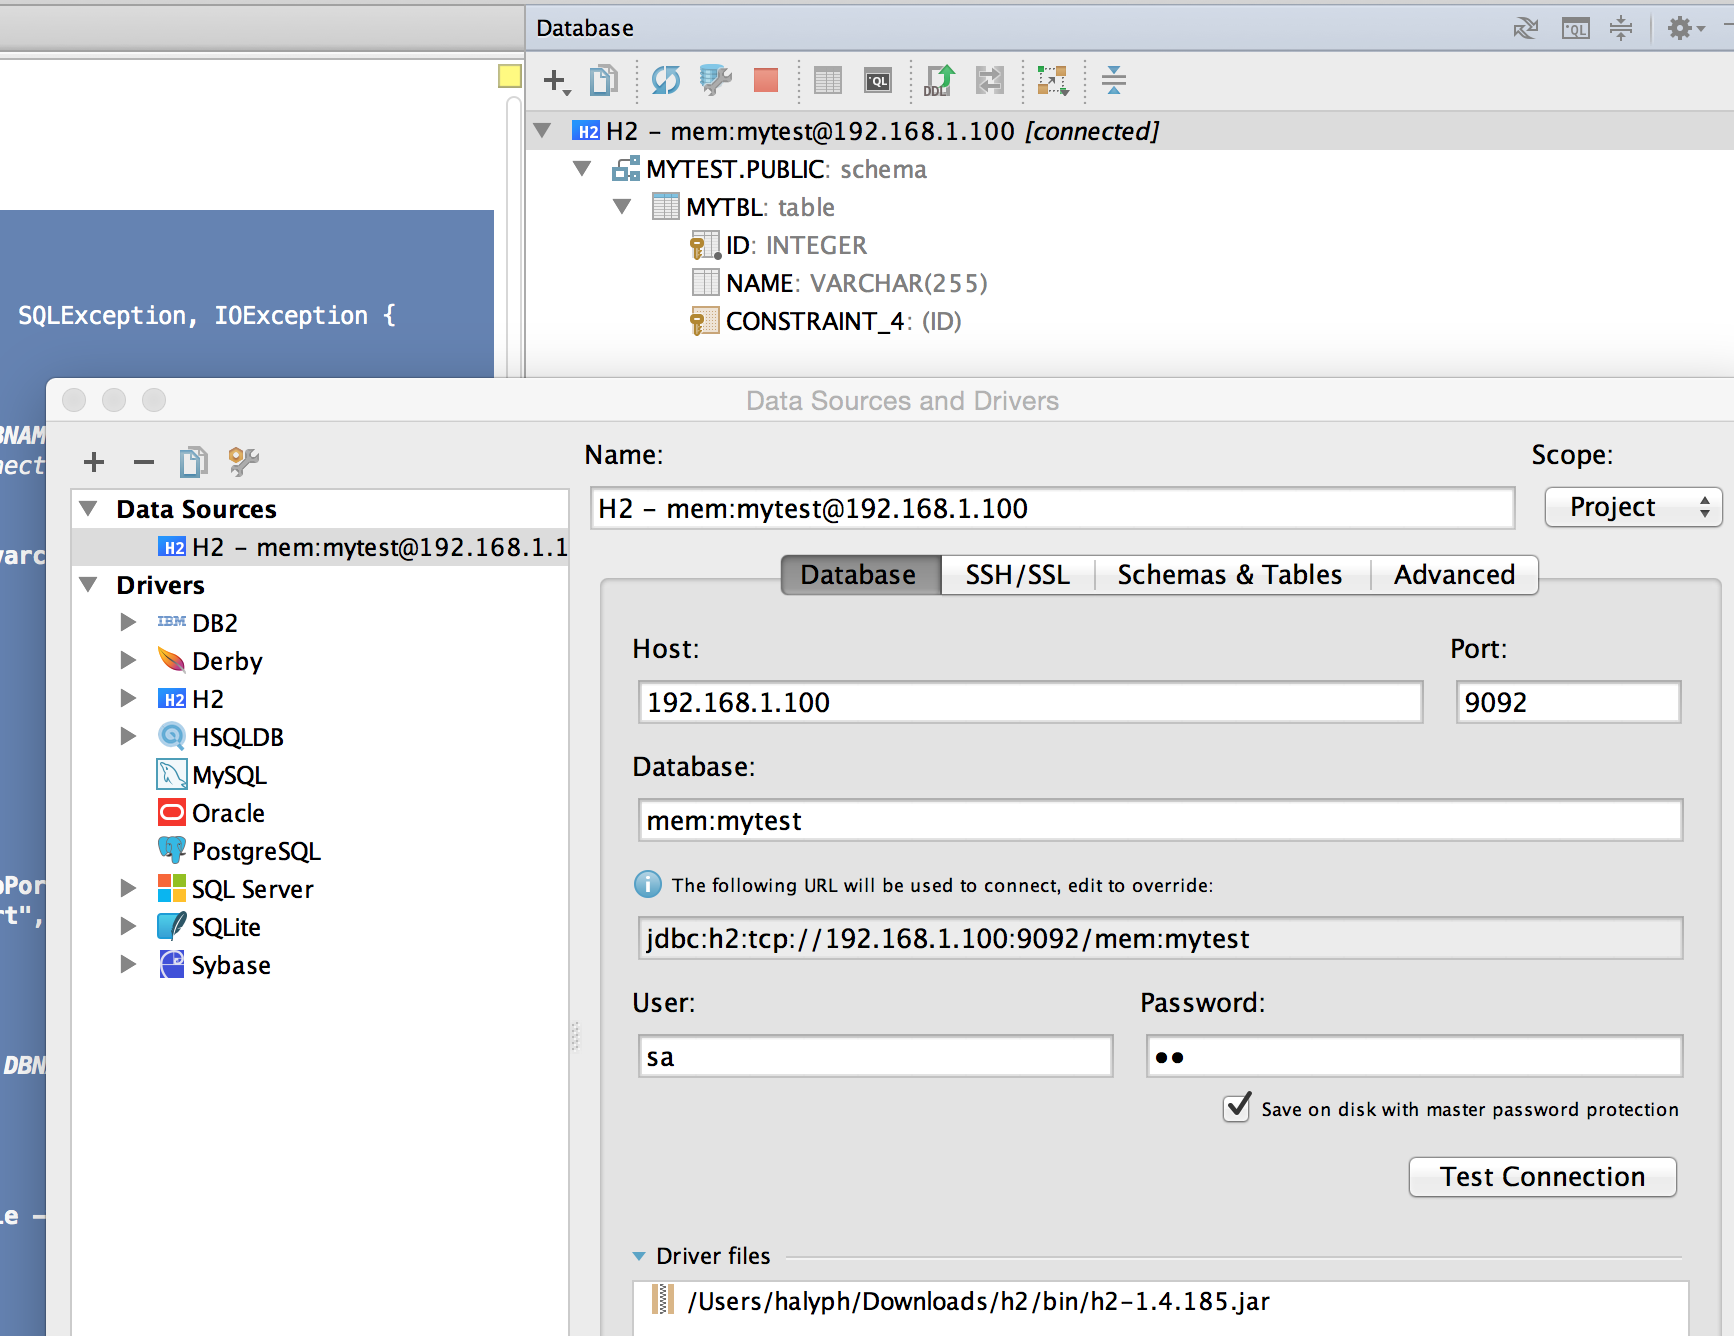Screen dimensions: 1734x1336
Task: Click the minus remove button in Data Sources dialog
Action: click(144, 462)
